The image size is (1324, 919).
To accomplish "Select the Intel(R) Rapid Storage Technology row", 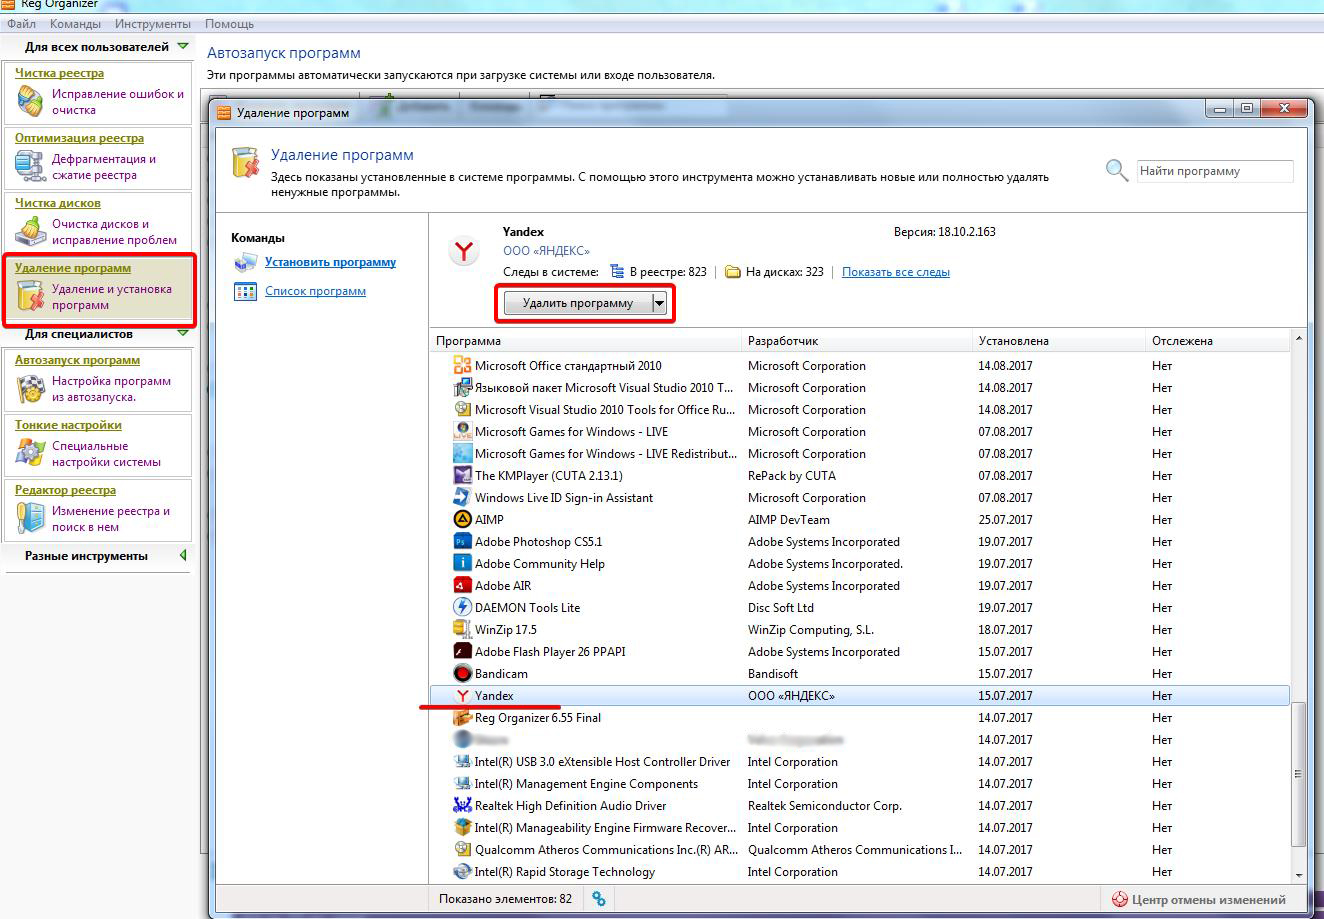I will 860,871.
